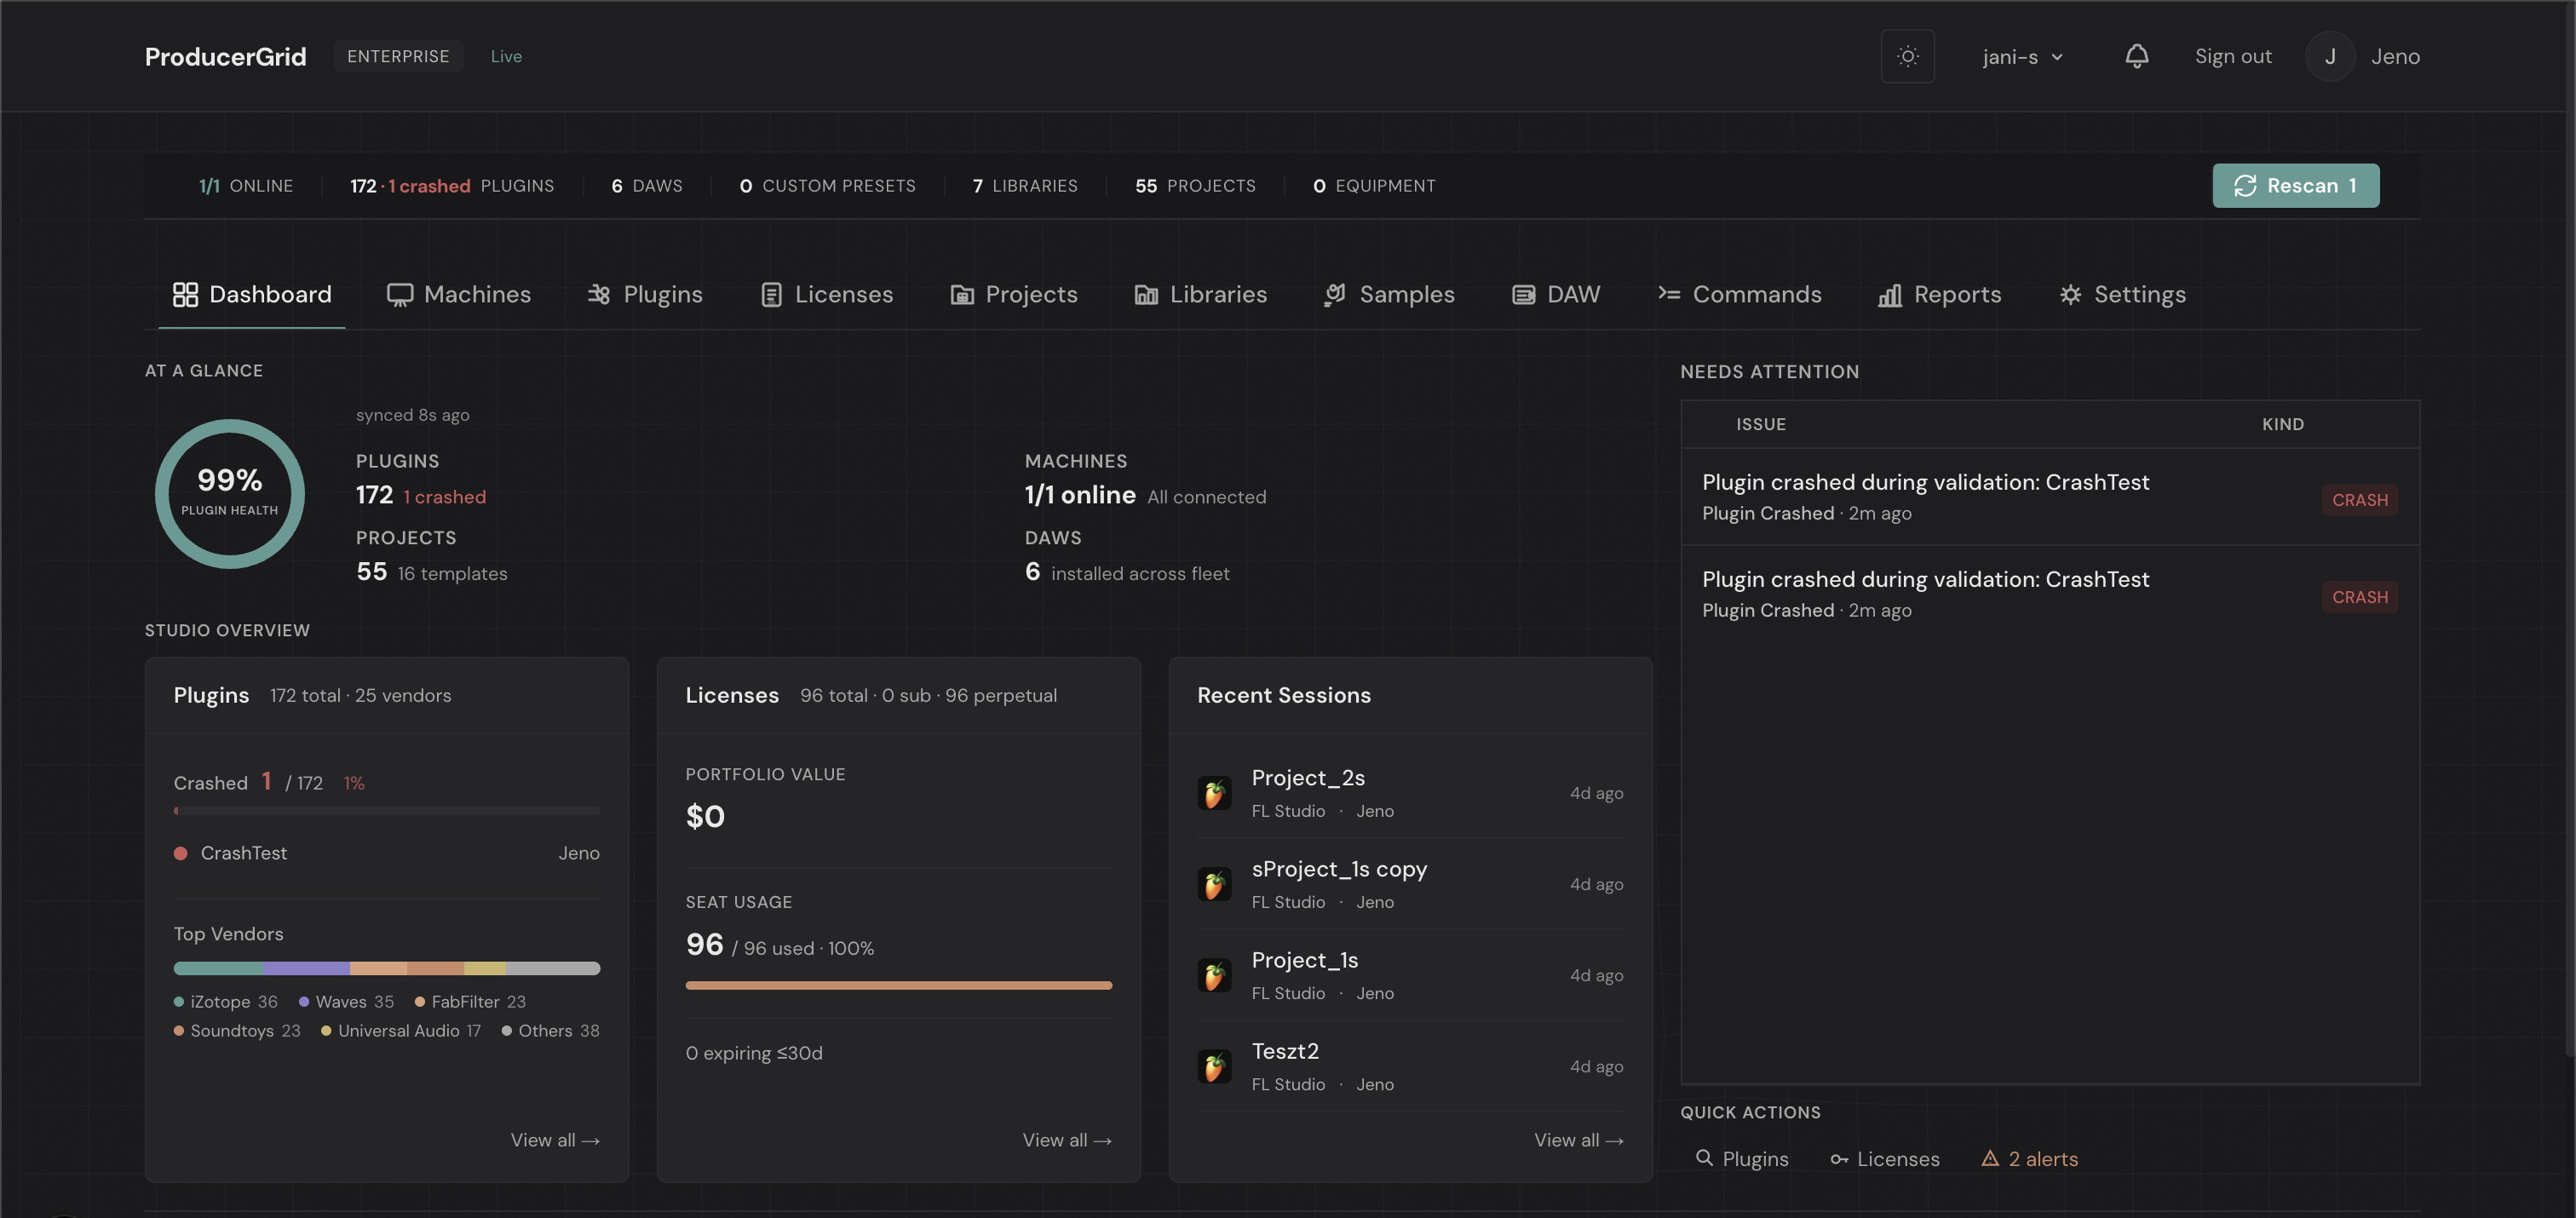Click the '0 expiring ≤30d' text
2576x1218 pixels.
click(x=754, y=1053)
